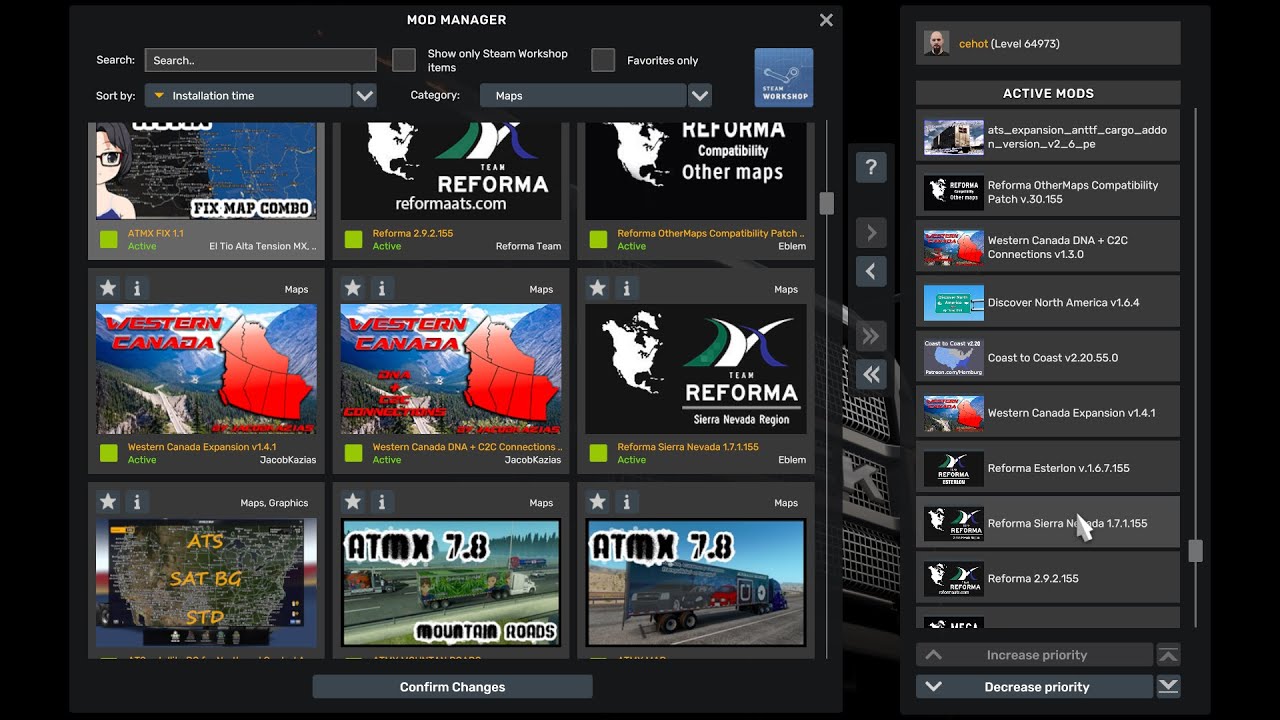Click the single left arrow remove button
1280x720 pixels.
coord(871,271)
